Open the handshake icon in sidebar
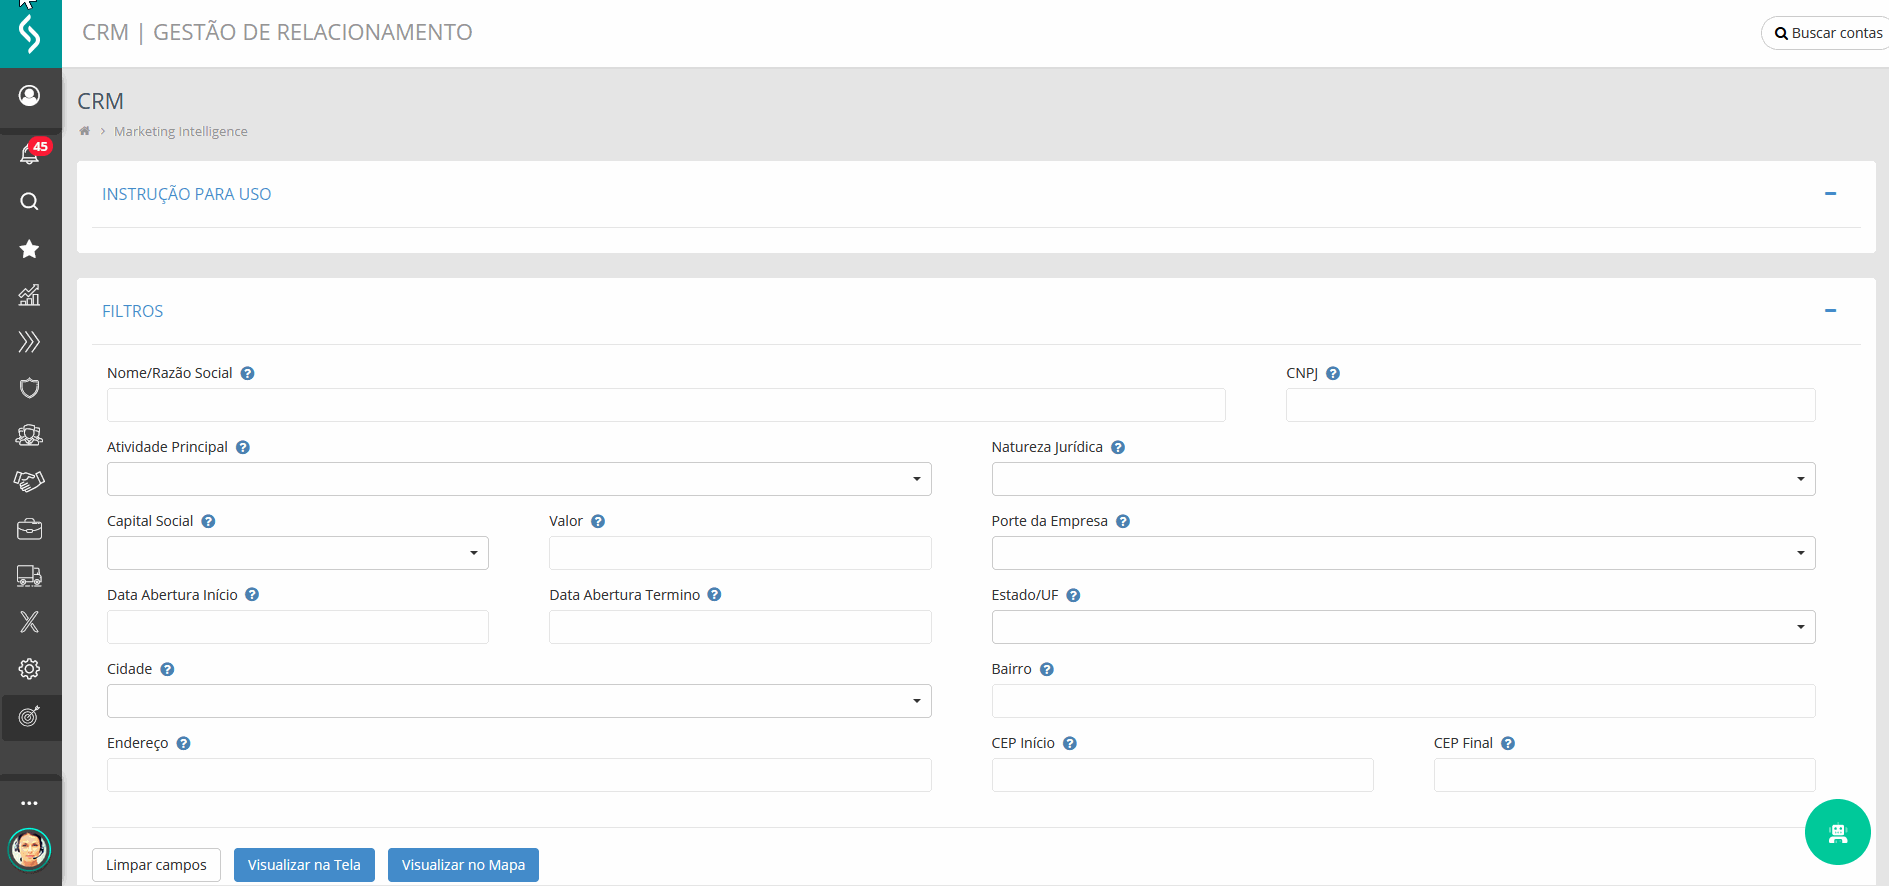This screenshot has height=886, width=1889. click(x=30, y=482)
